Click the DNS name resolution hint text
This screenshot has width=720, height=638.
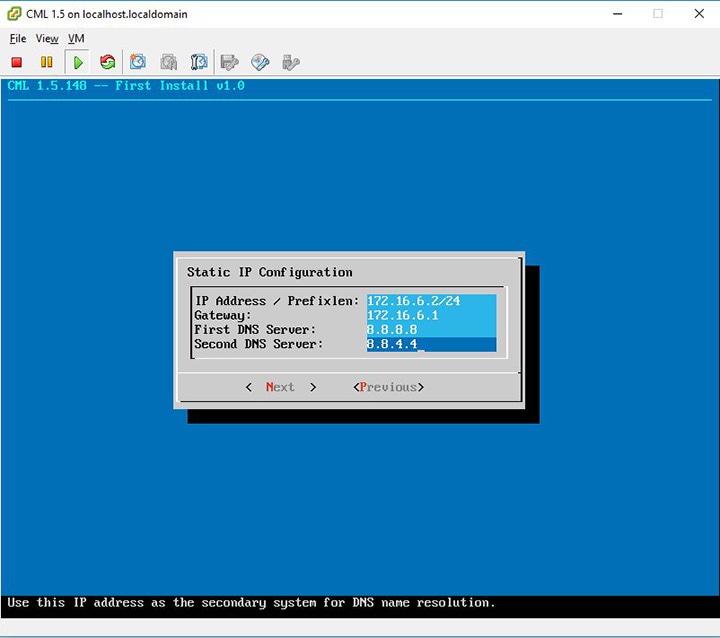(251, 603)
